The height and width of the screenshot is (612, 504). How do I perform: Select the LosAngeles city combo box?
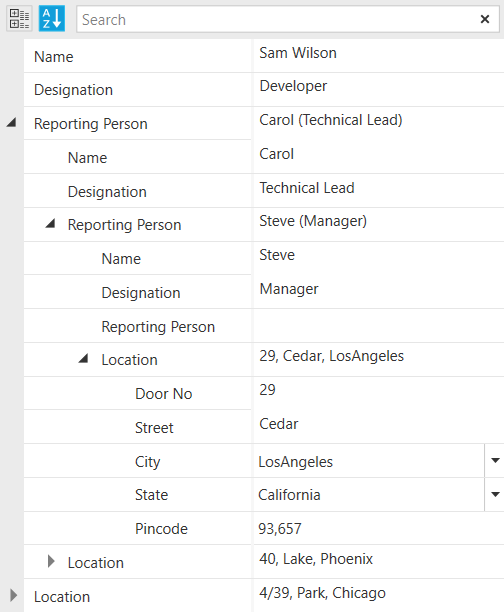(x=369, y=461)
